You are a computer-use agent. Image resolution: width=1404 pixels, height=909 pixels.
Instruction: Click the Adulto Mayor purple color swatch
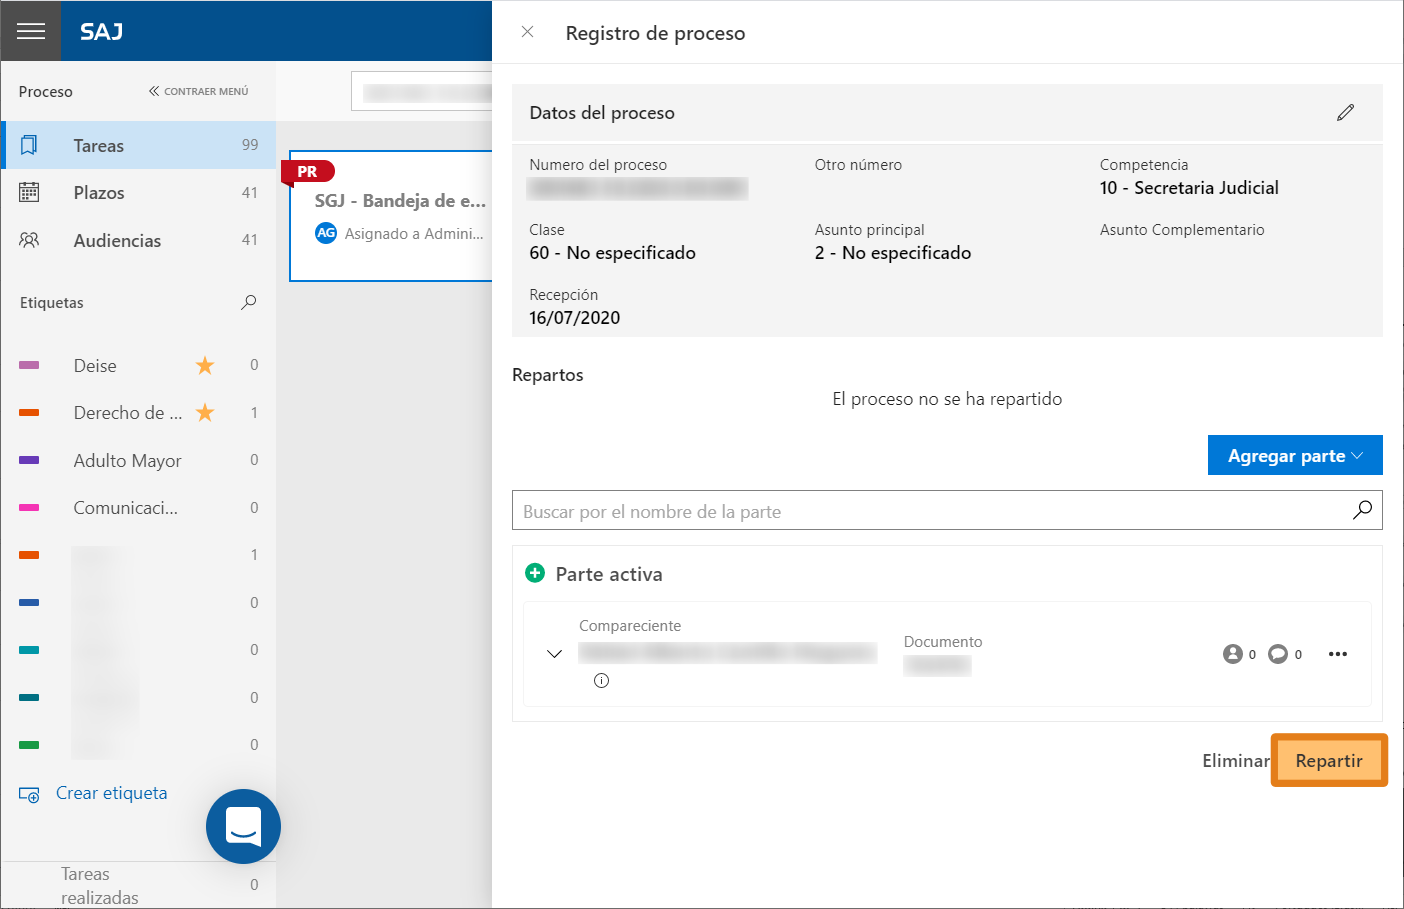[29, 460]
